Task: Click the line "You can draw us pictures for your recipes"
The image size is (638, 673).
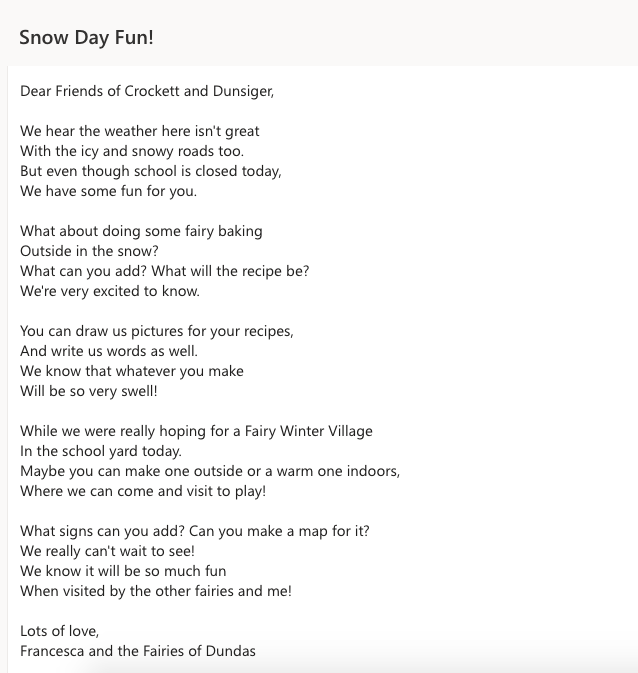Action: point(156,331)
